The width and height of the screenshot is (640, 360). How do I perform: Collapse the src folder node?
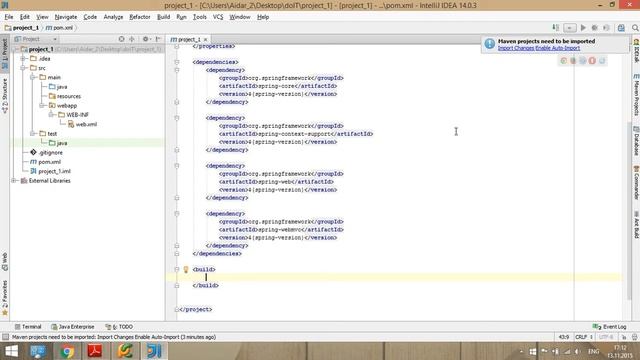click(x=24, y=68)
